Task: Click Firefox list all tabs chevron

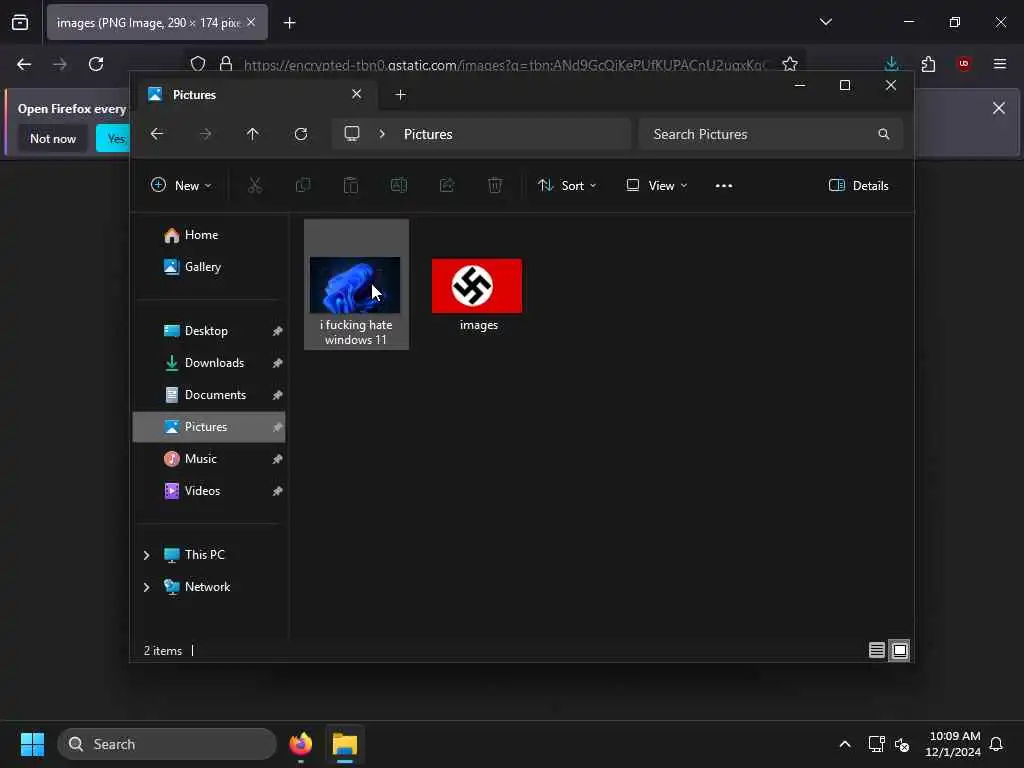Action: pyautogui.click(x=826, y=22)
